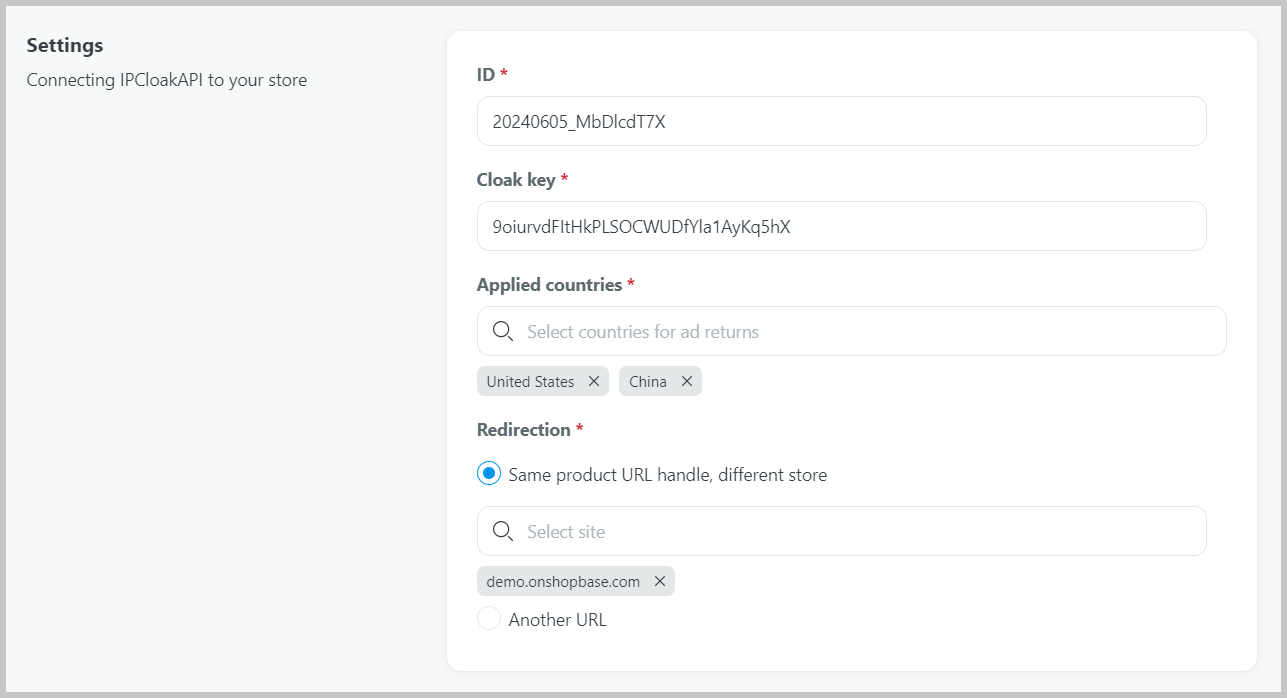Click the United States tag label

(x=530, y=381)
